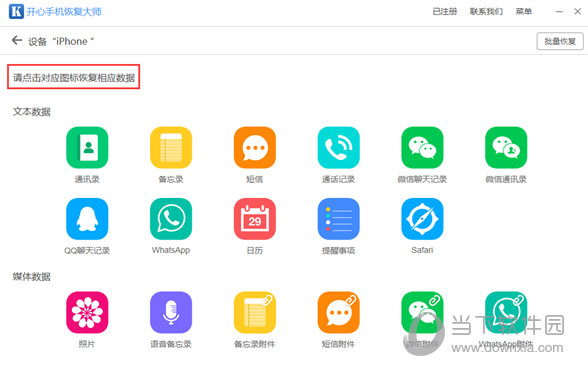Open the 菜单 menu in title bar
588x377 pixels.
(x=524, y=12)
